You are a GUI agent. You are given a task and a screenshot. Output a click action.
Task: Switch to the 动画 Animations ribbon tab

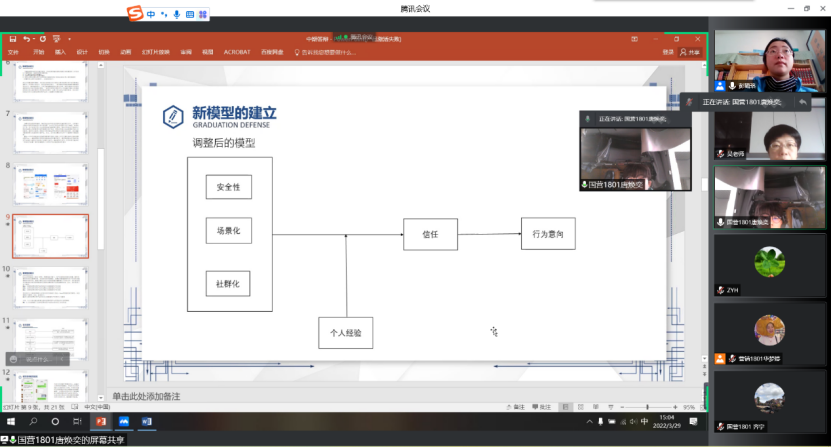click(125, 52)
